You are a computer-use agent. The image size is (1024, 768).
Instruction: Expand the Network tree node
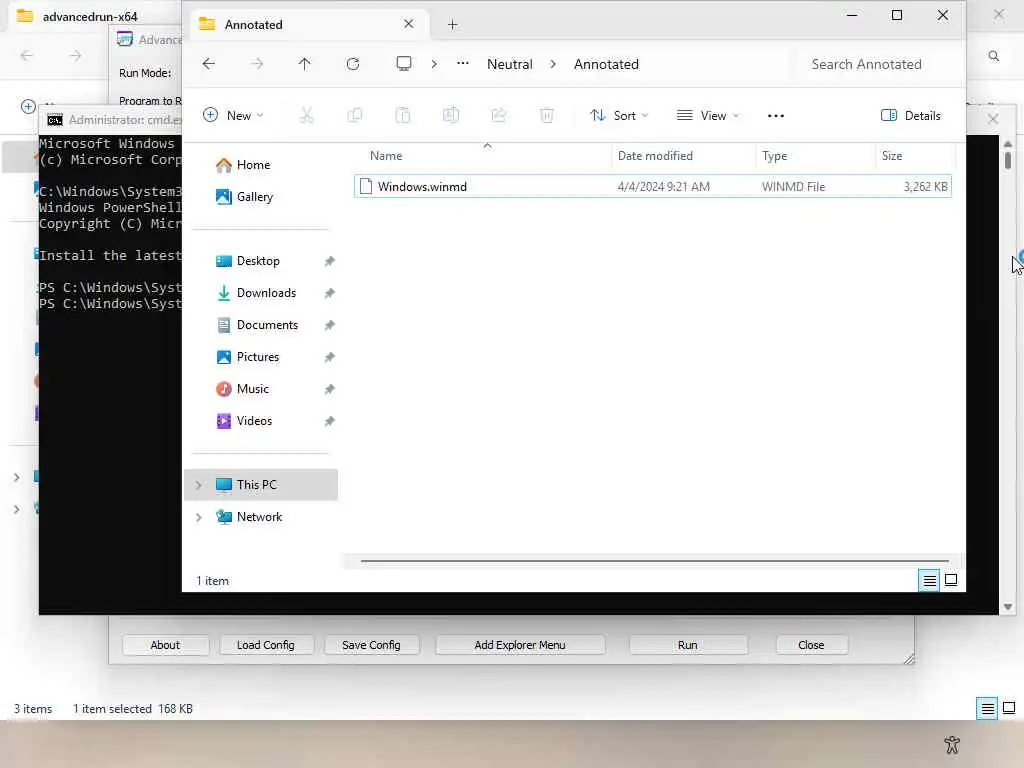199,517
